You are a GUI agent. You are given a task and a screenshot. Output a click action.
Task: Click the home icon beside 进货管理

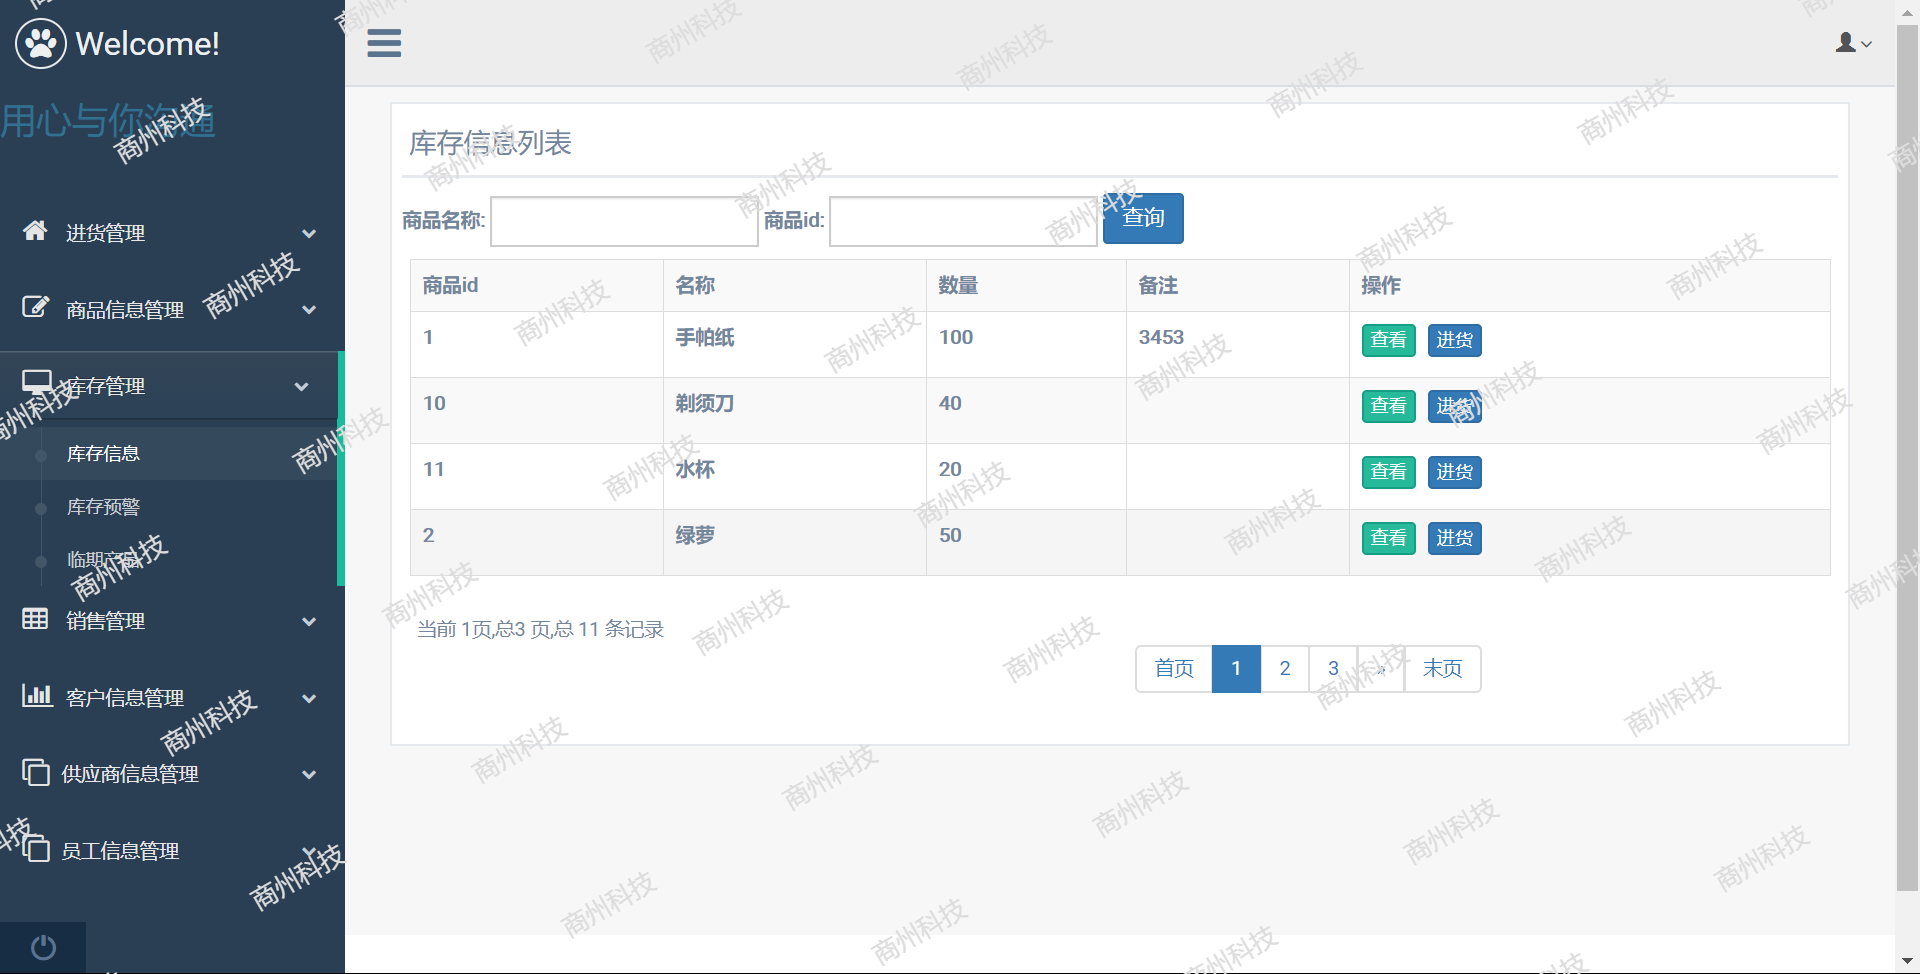pos(35,231)
